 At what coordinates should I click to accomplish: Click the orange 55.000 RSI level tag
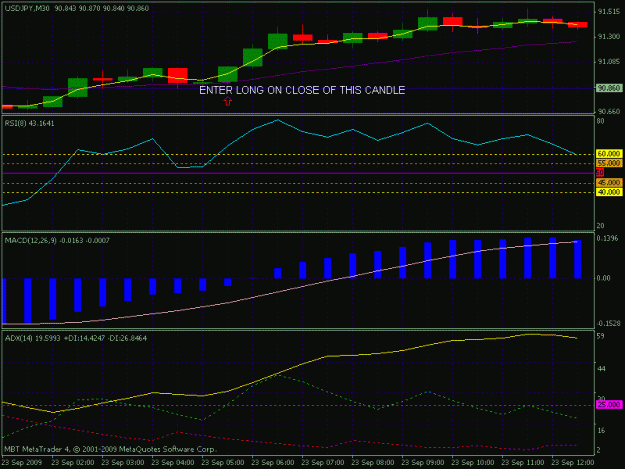point(609,163)
